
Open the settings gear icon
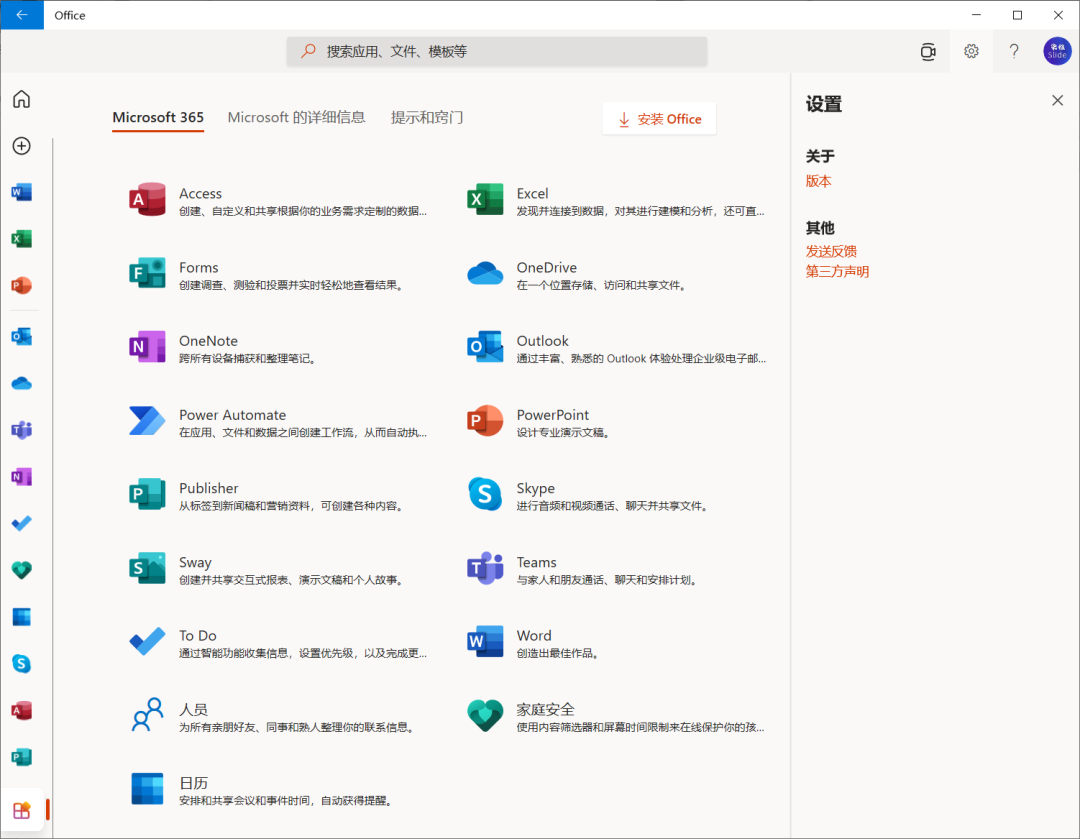pos(971,51)
